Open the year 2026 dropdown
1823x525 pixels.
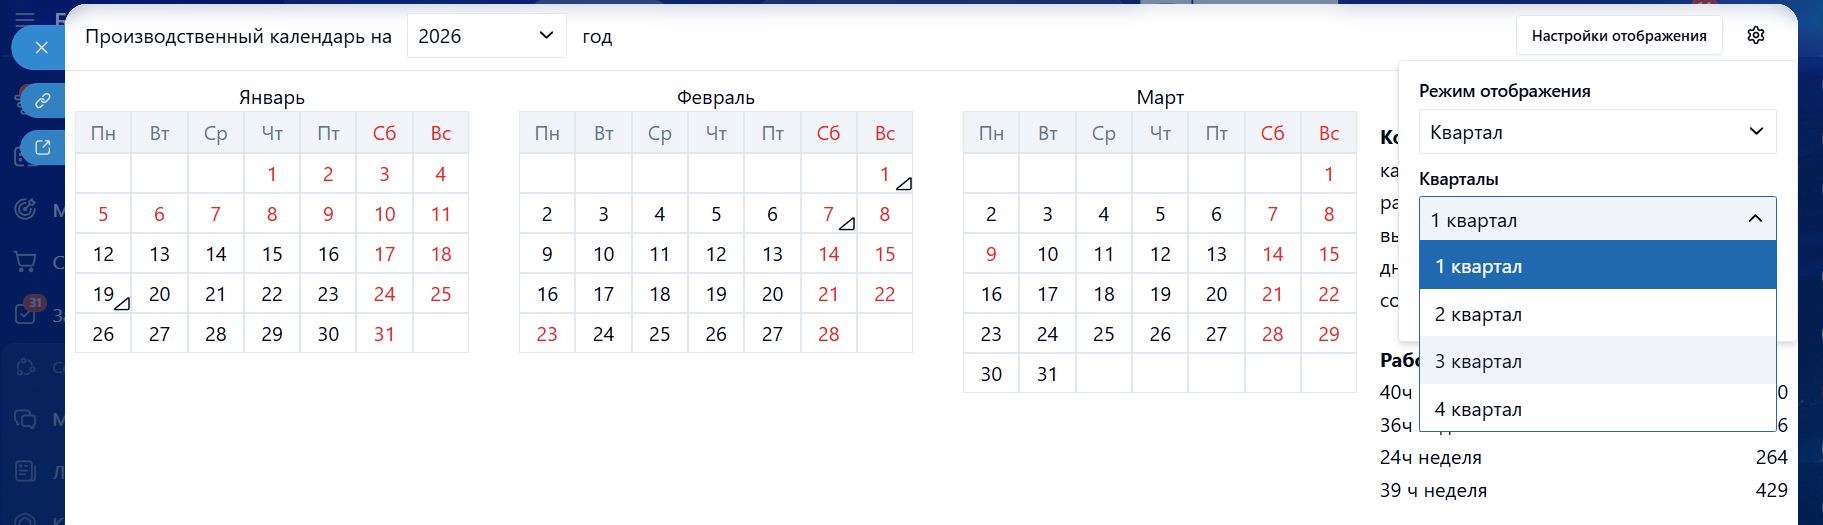487,36
